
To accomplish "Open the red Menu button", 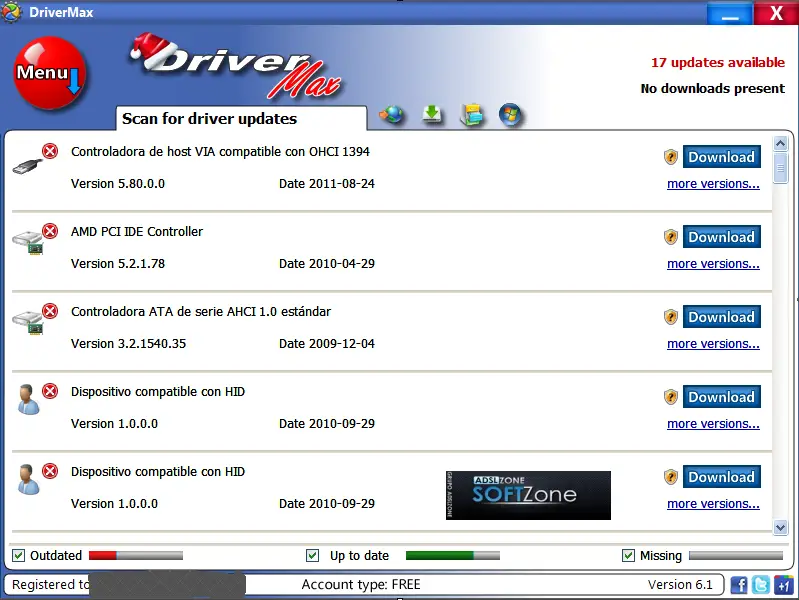I will tap(49, 72).
